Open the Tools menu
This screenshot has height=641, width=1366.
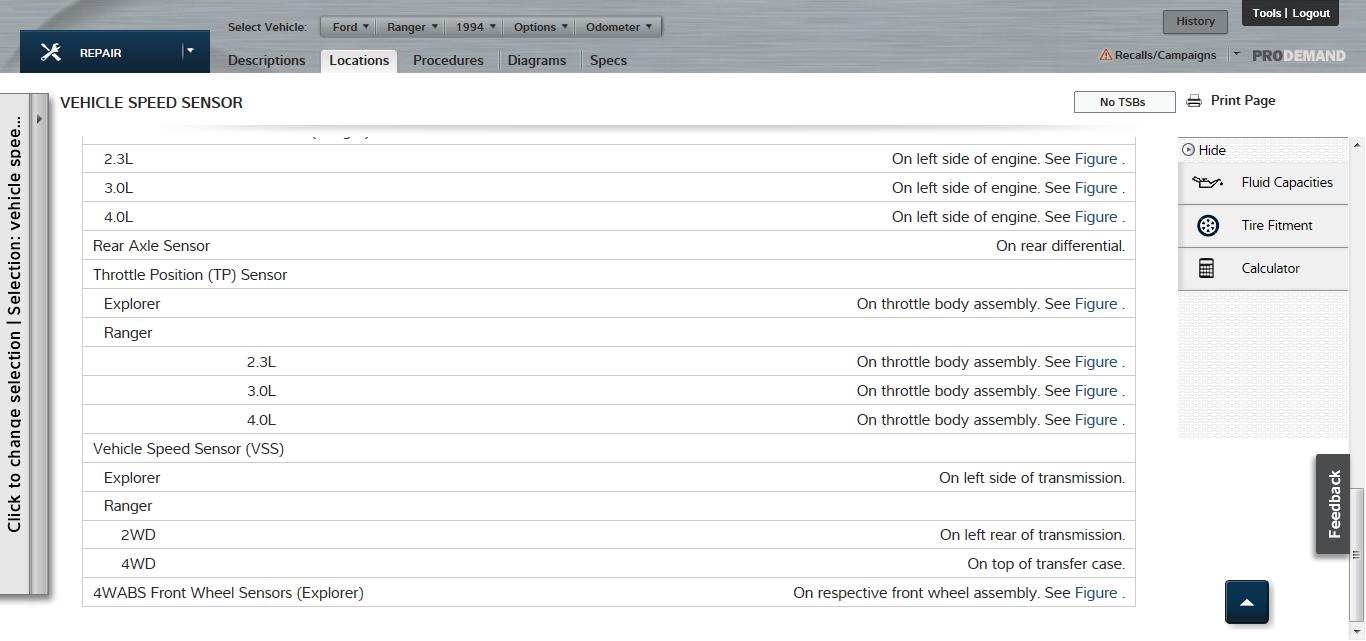1266,13
